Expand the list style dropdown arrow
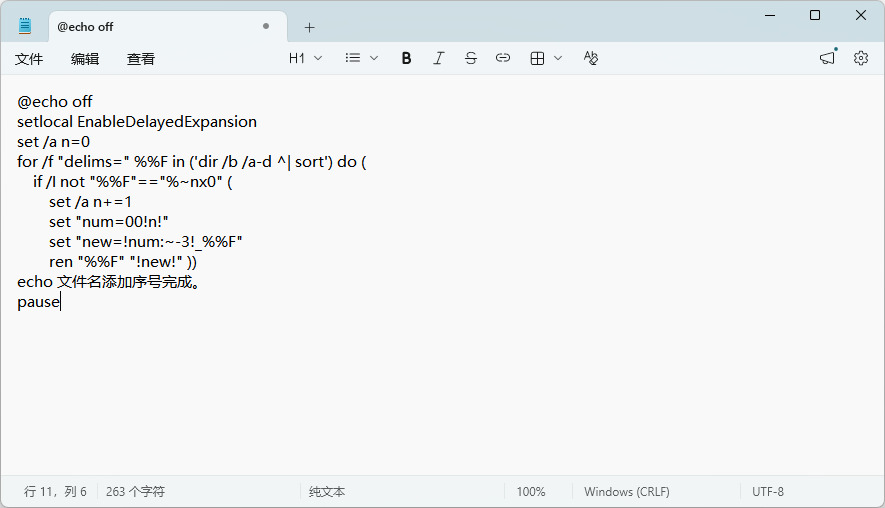The width and height of the screenshot is (885, 508). pyautogui.click(x=374, y=58)
